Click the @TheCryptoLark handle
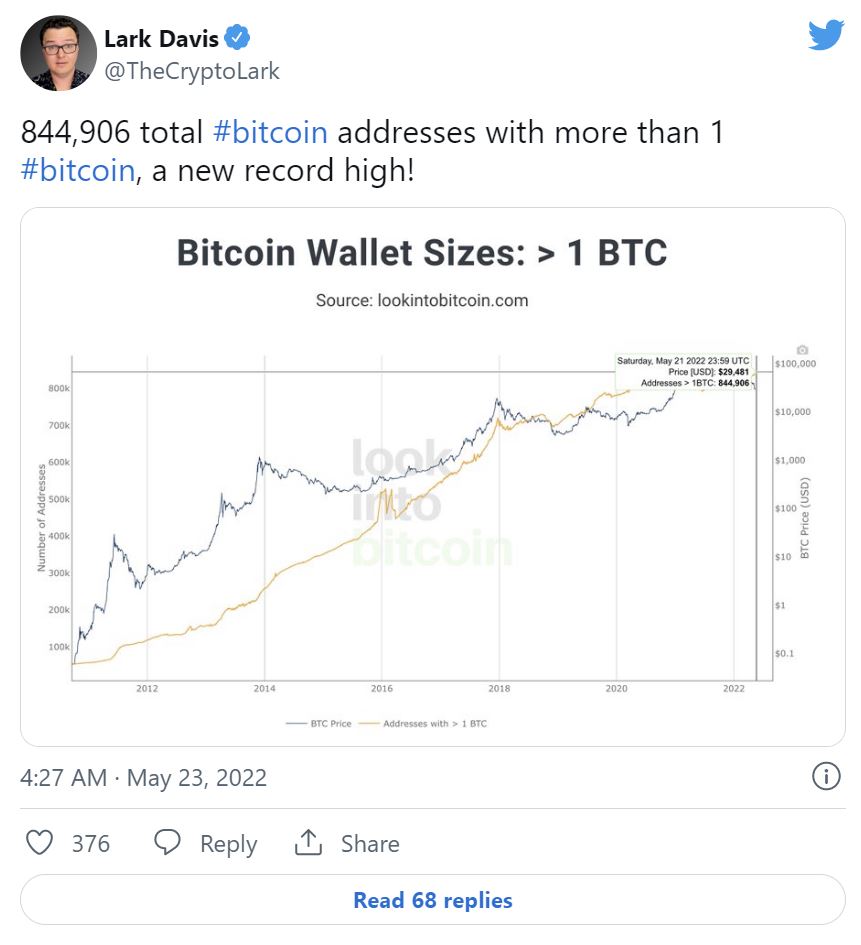 [192, 71]
